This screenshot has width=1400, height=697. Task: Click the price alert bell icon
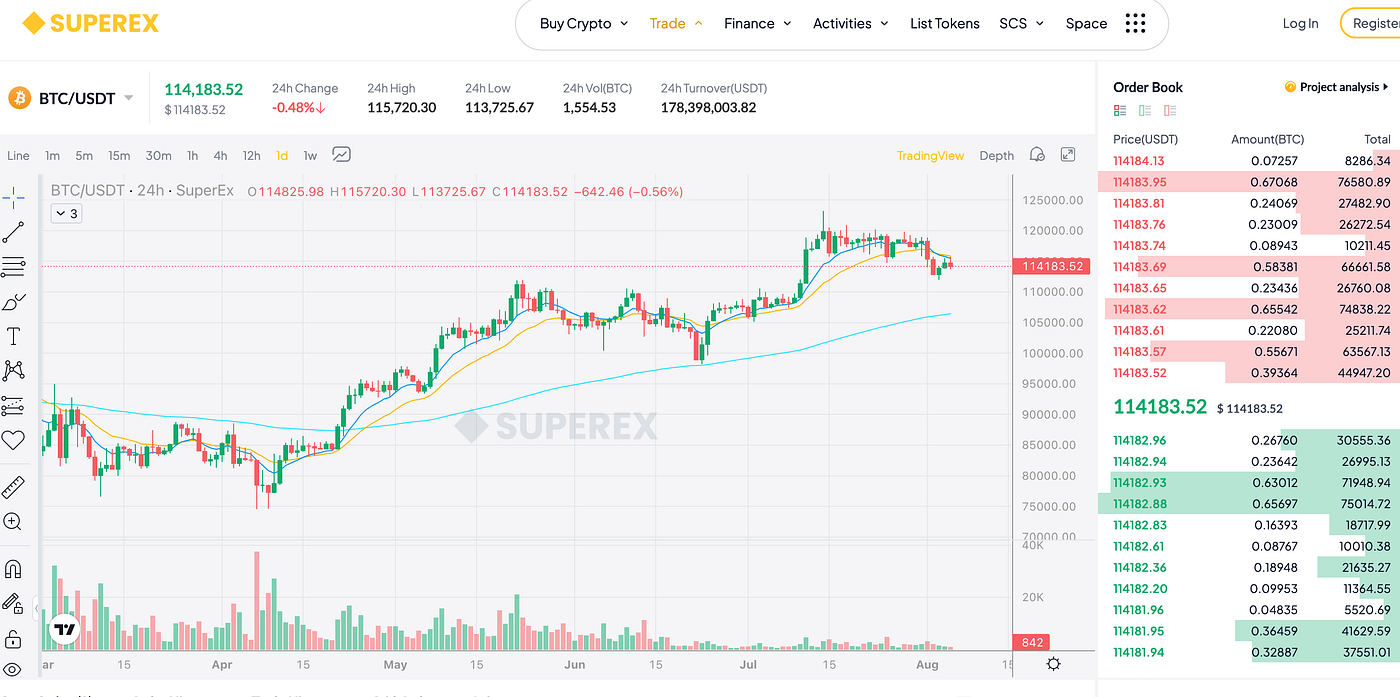tap(1037, 155)
